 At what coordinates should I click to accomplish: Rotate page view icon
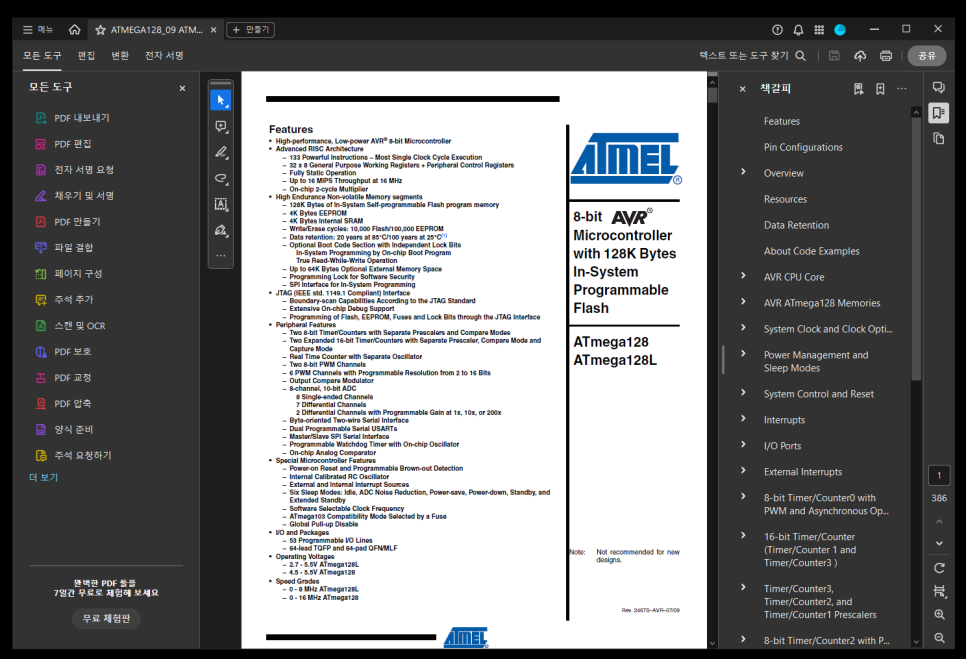click(x=939, y=568)
